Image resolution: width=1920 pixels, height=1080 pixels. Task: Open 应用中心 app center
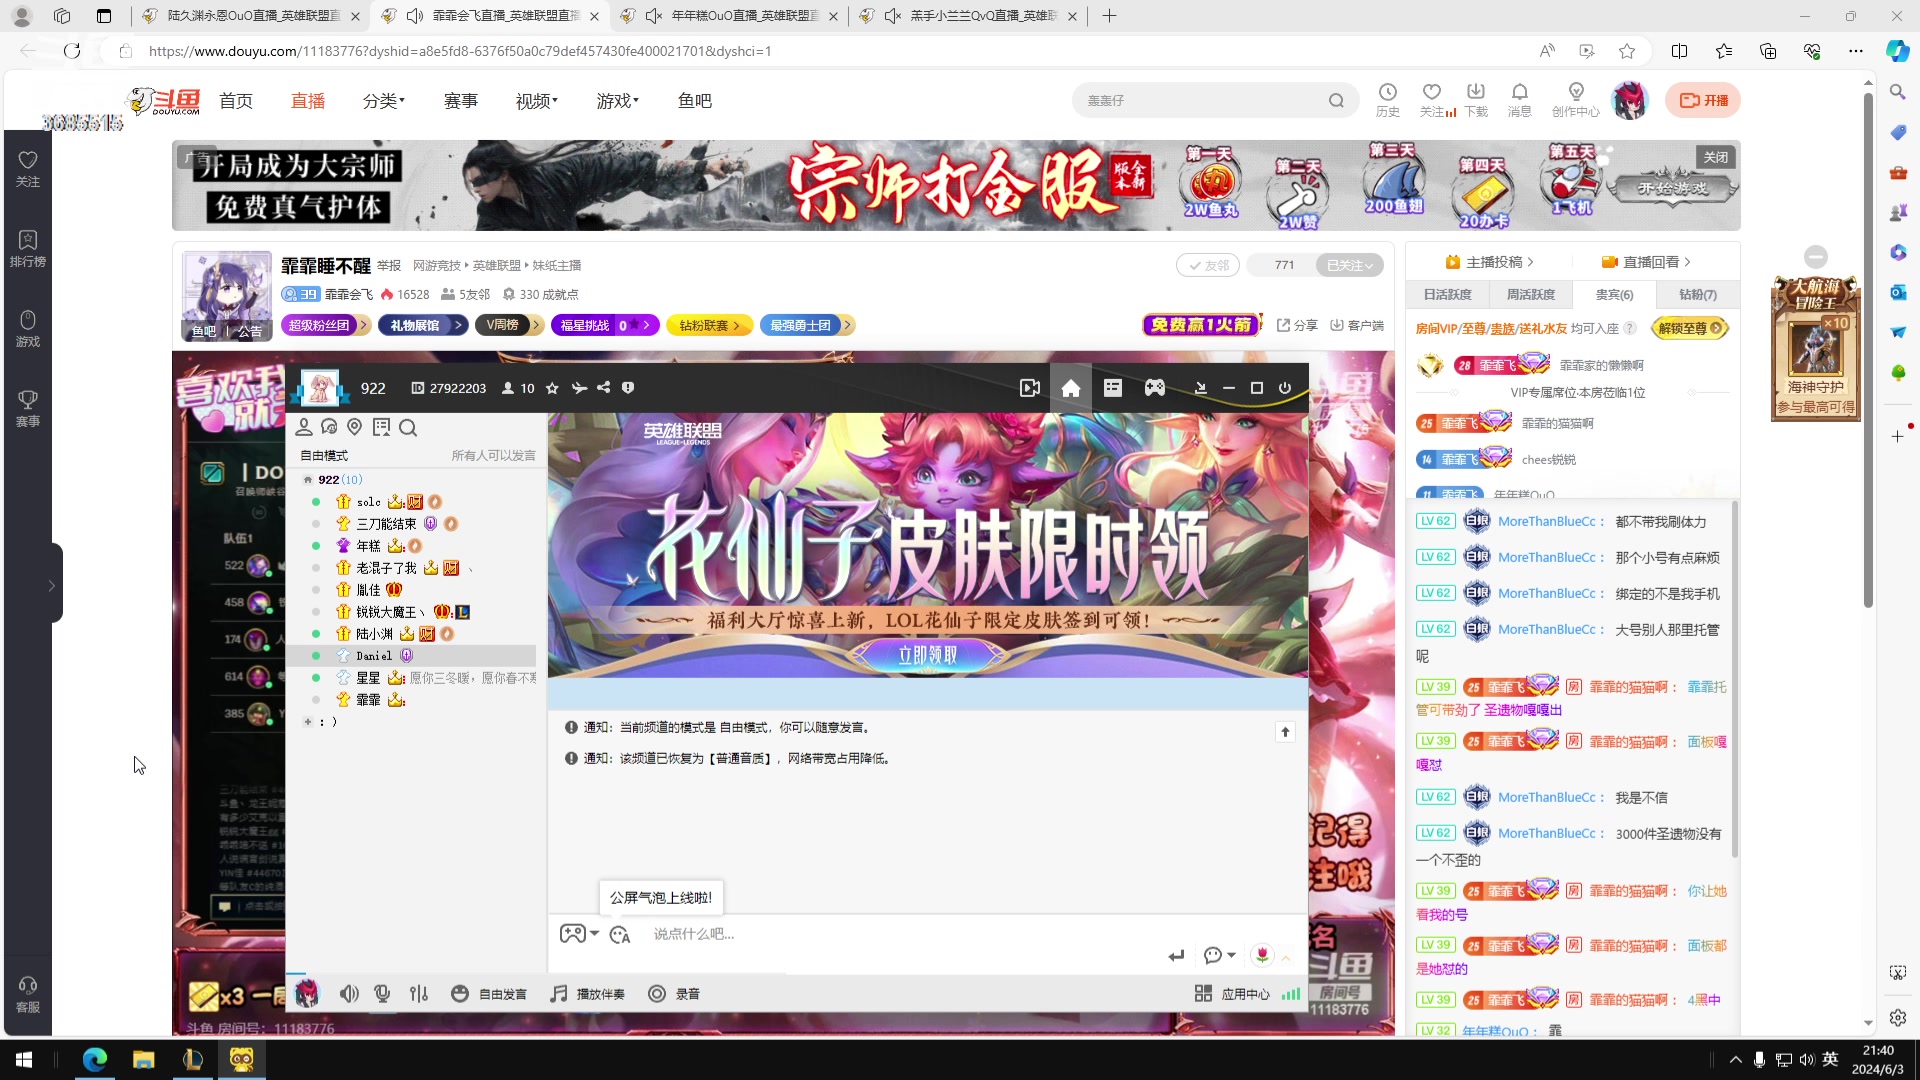[x=1232, y=993]
